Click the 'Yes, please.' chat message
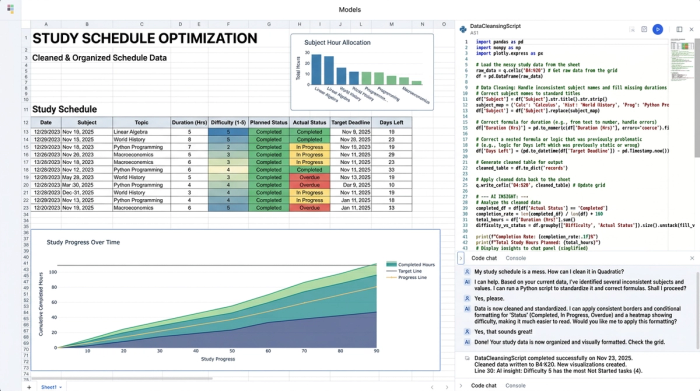This screenshot has width=700, height=391. tap(489, 299)
